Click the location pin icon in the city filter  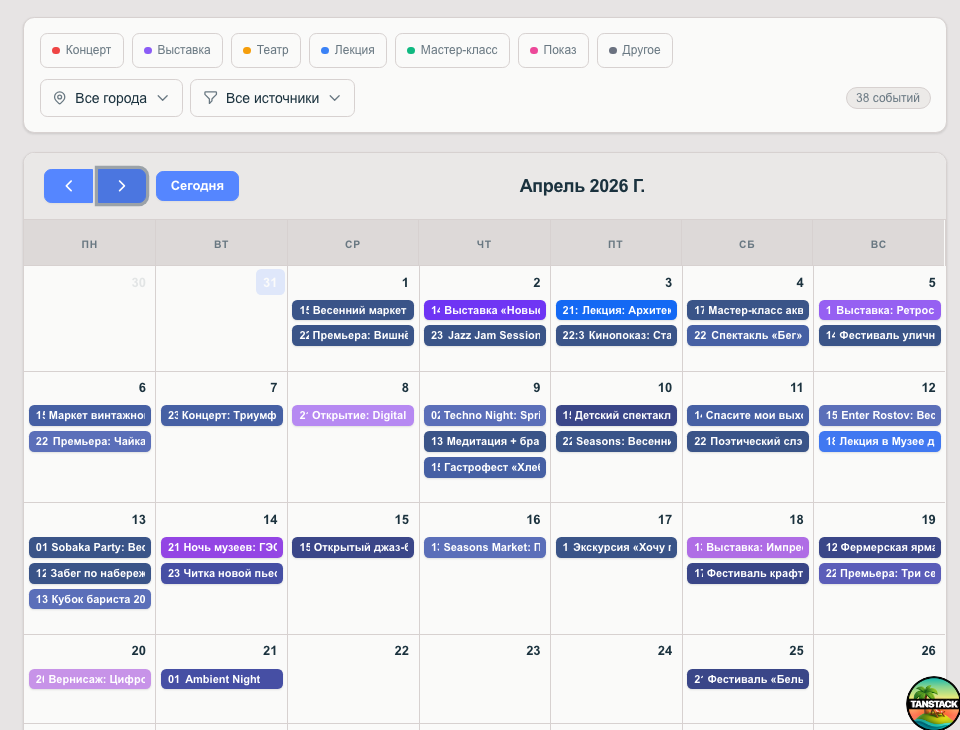tap(61, 98)
